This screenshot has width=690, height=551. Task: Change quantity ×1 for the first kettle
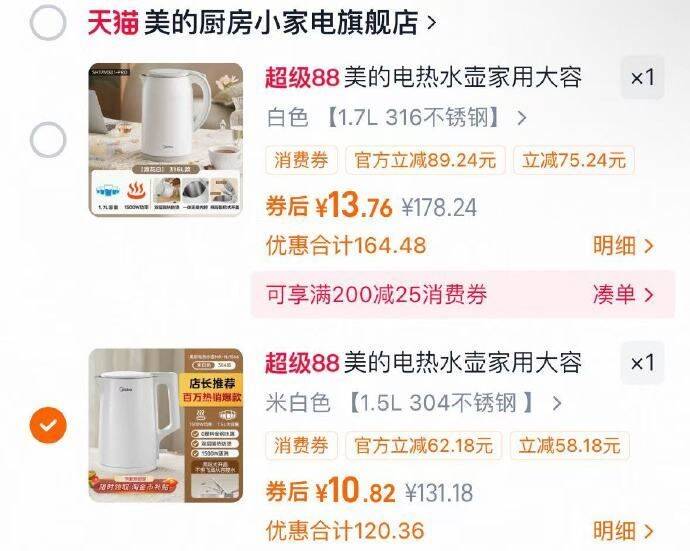tap(642, 77)
